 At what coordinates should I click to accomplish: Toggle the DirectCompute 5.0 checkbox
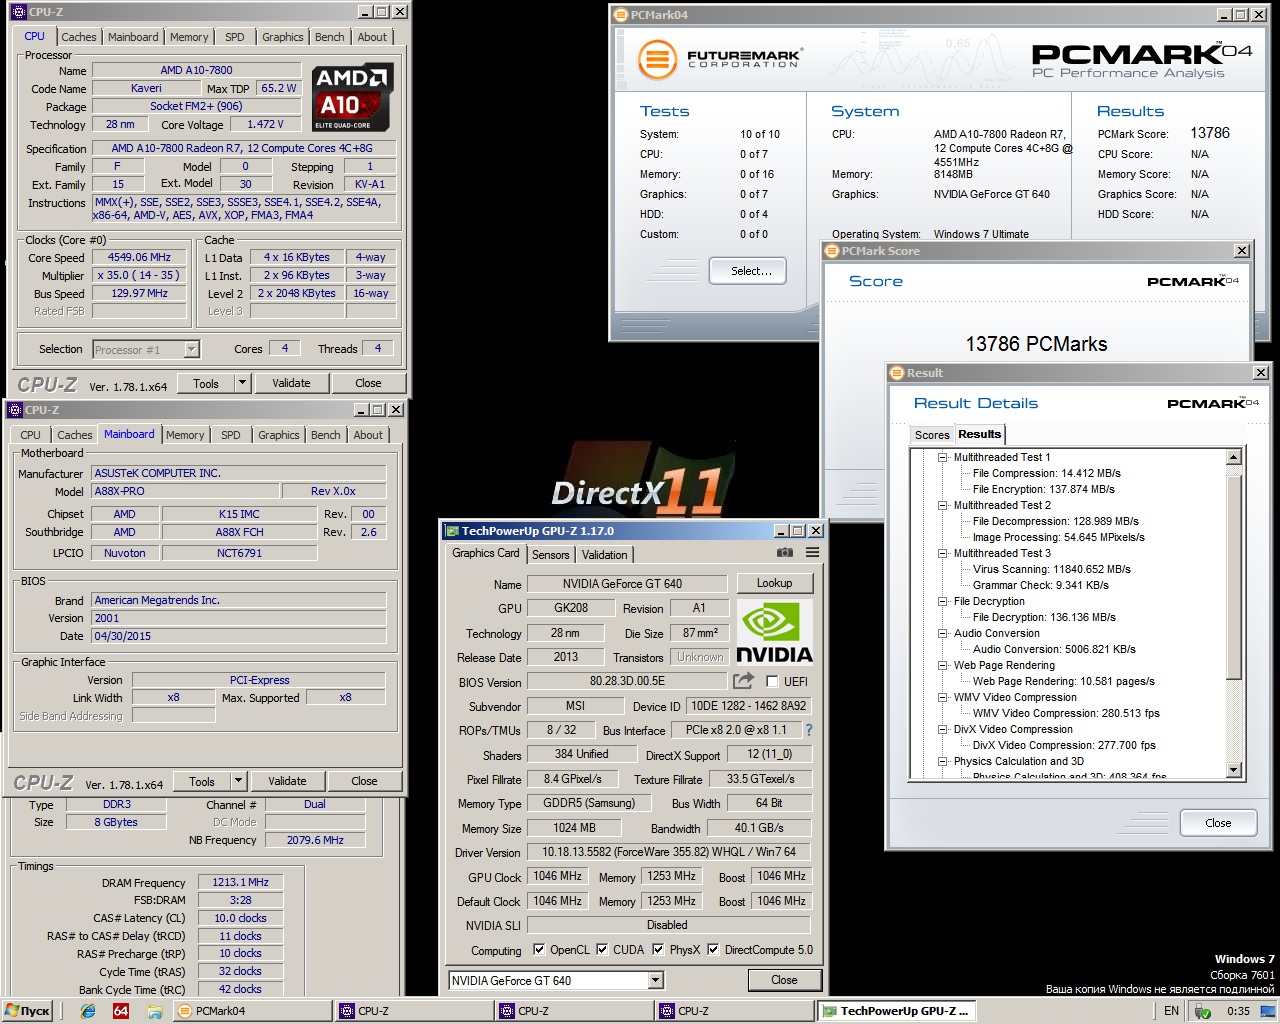(x=713, y=949)
